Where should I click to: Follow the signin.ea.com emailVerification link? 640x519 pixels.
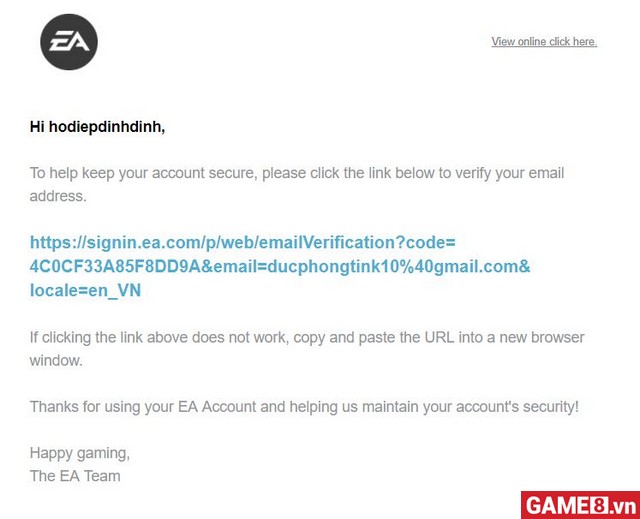pos(280,266)
